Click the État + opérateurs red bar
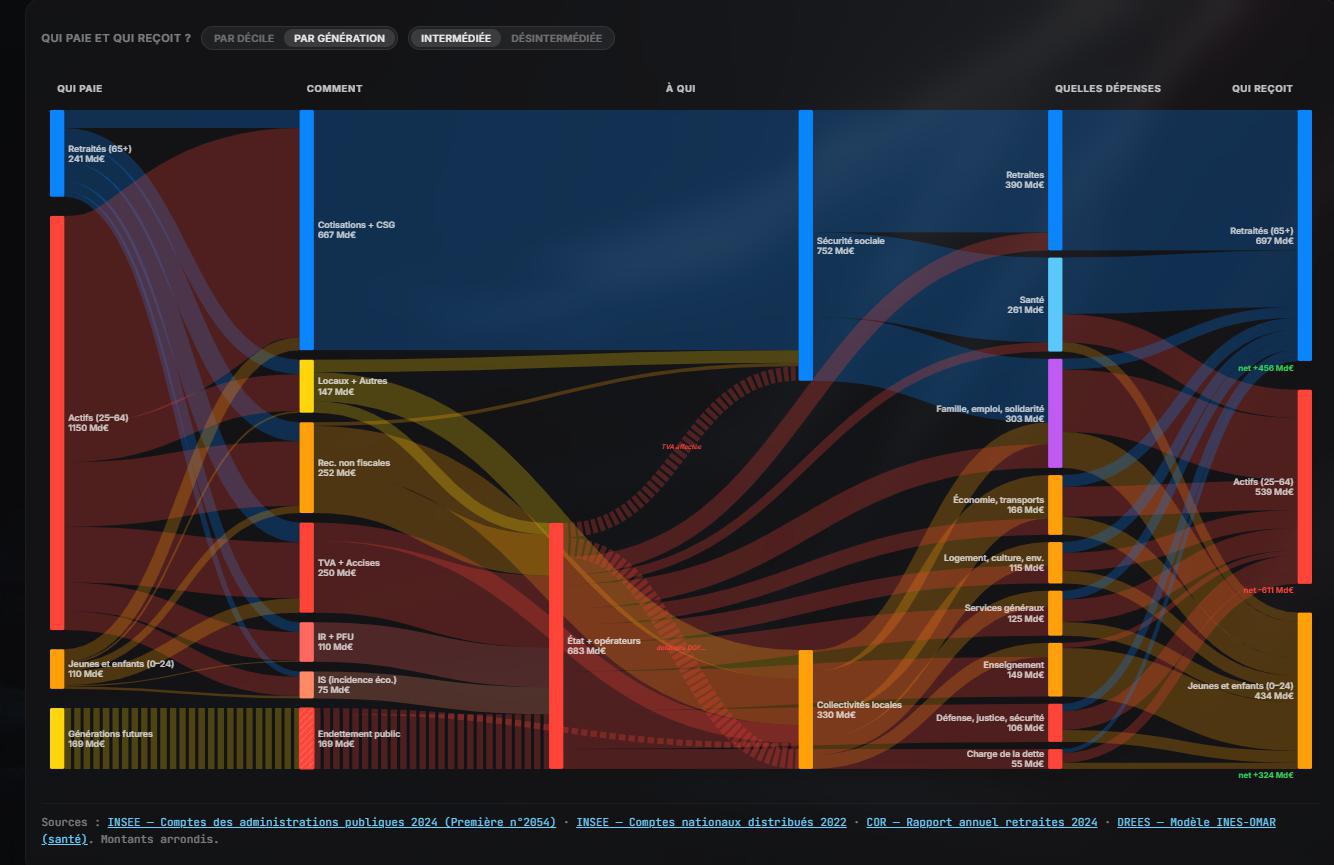 pyautogui.click(x=556, y=645)
